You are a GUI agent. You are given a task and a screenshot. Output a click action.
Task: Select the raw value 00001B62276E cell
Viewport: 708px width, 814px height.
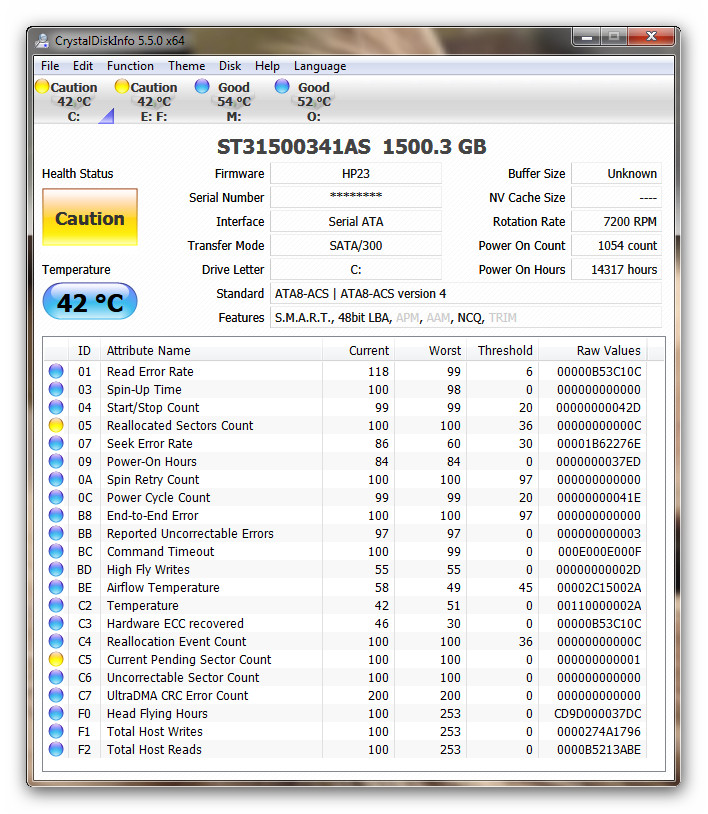[x=599, y=443]
